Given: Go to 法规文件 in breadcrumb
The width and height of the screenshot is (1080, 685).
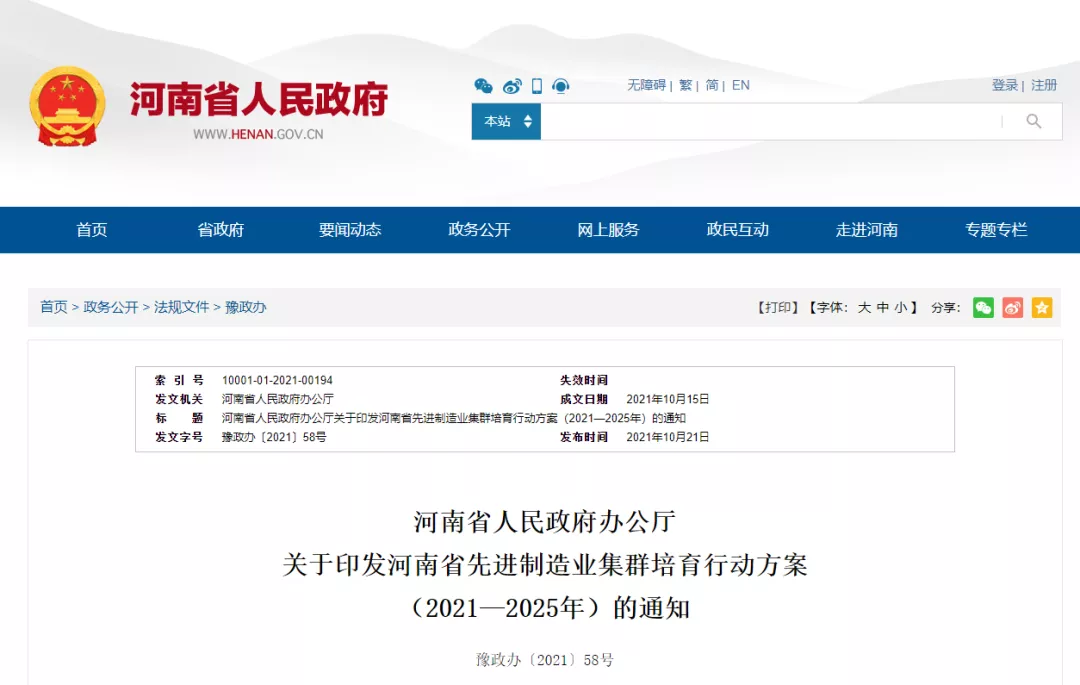Looking at the screenshot, I should 181,307.
